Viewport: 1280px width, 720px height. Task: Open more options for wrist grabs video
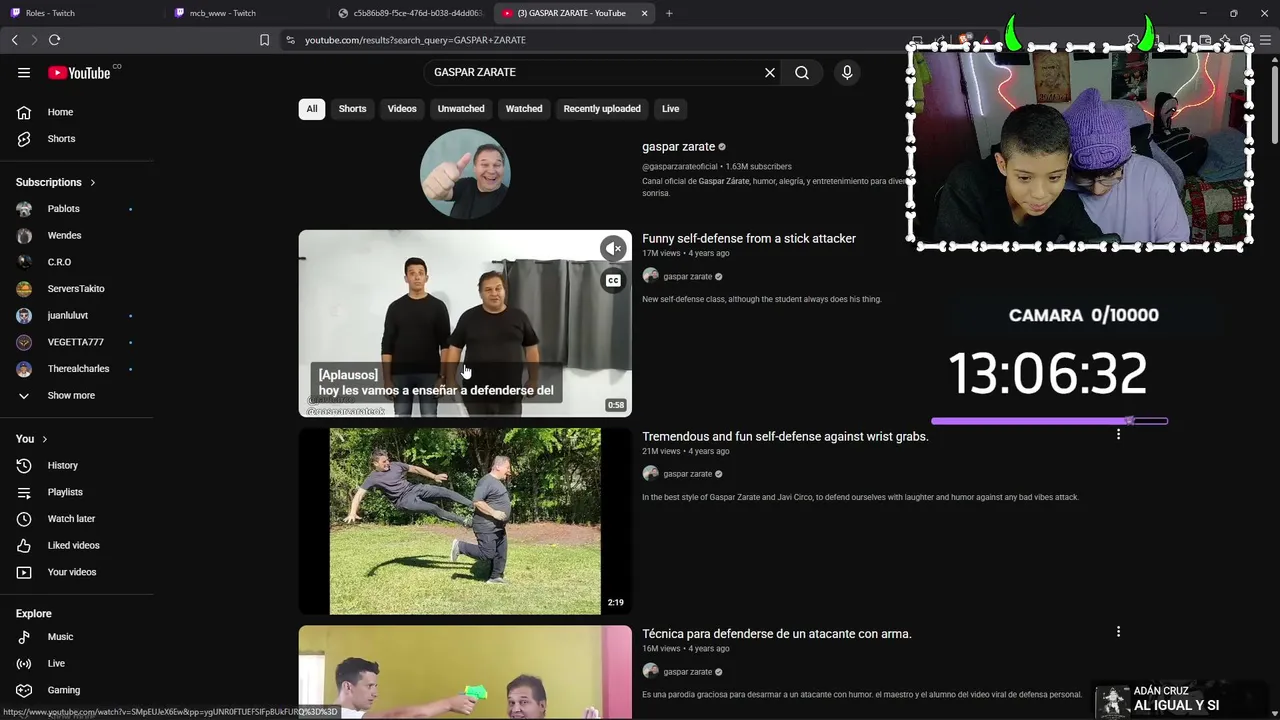pos(1118,434)
